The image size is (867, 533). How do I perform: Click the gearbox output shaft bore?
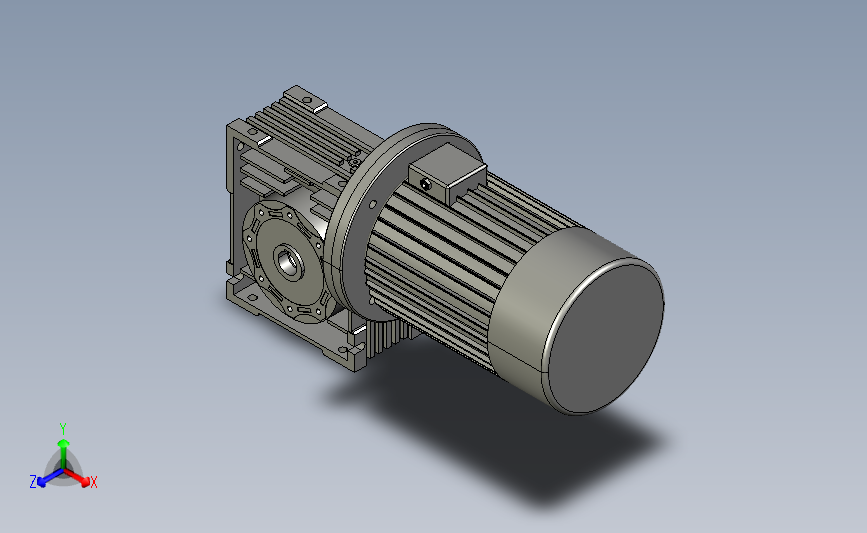point(288,262)
